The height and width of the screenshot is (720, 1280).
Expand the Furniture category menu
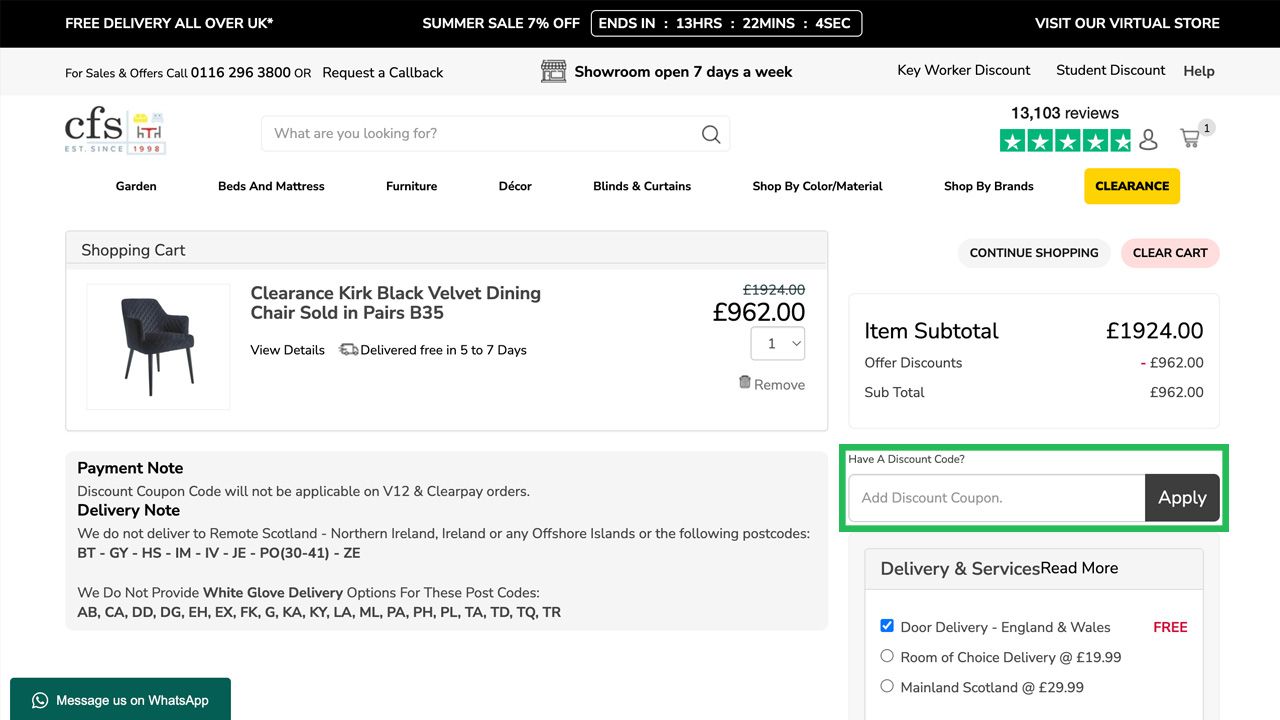coord(411,186)
